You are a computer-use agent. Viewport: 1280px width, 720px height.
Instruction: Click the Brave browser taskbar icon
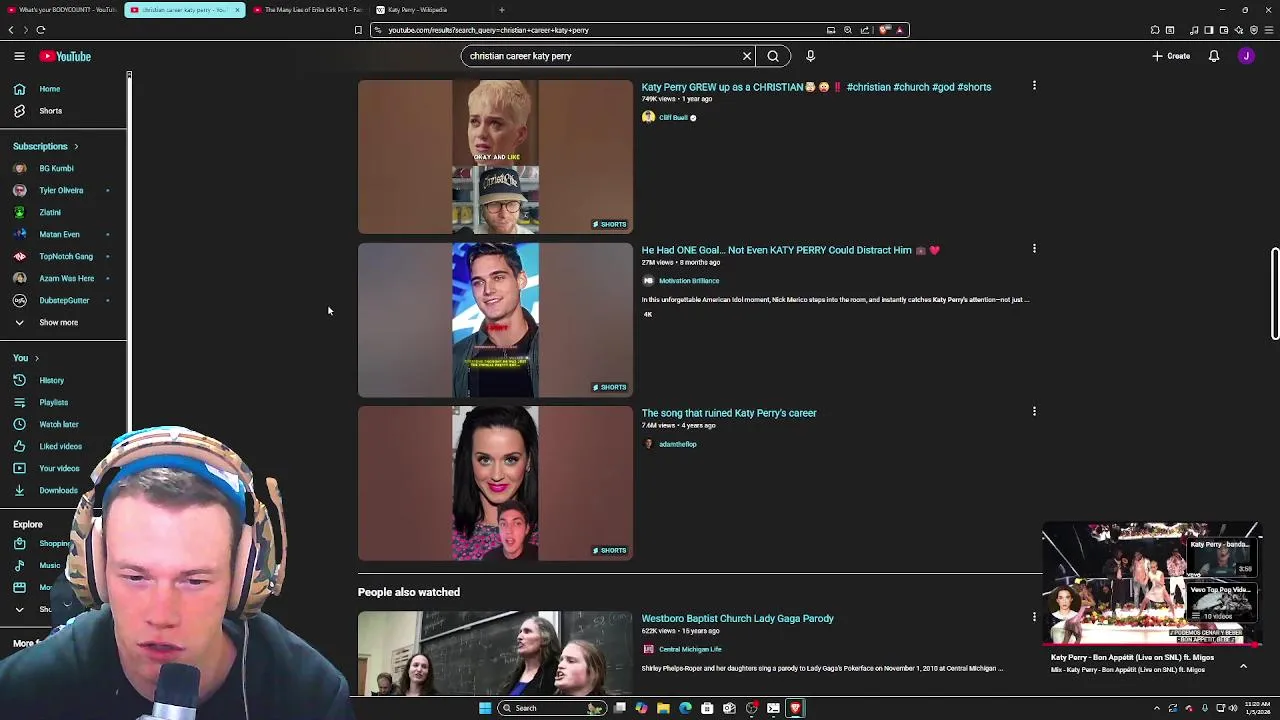coord(795,708)
